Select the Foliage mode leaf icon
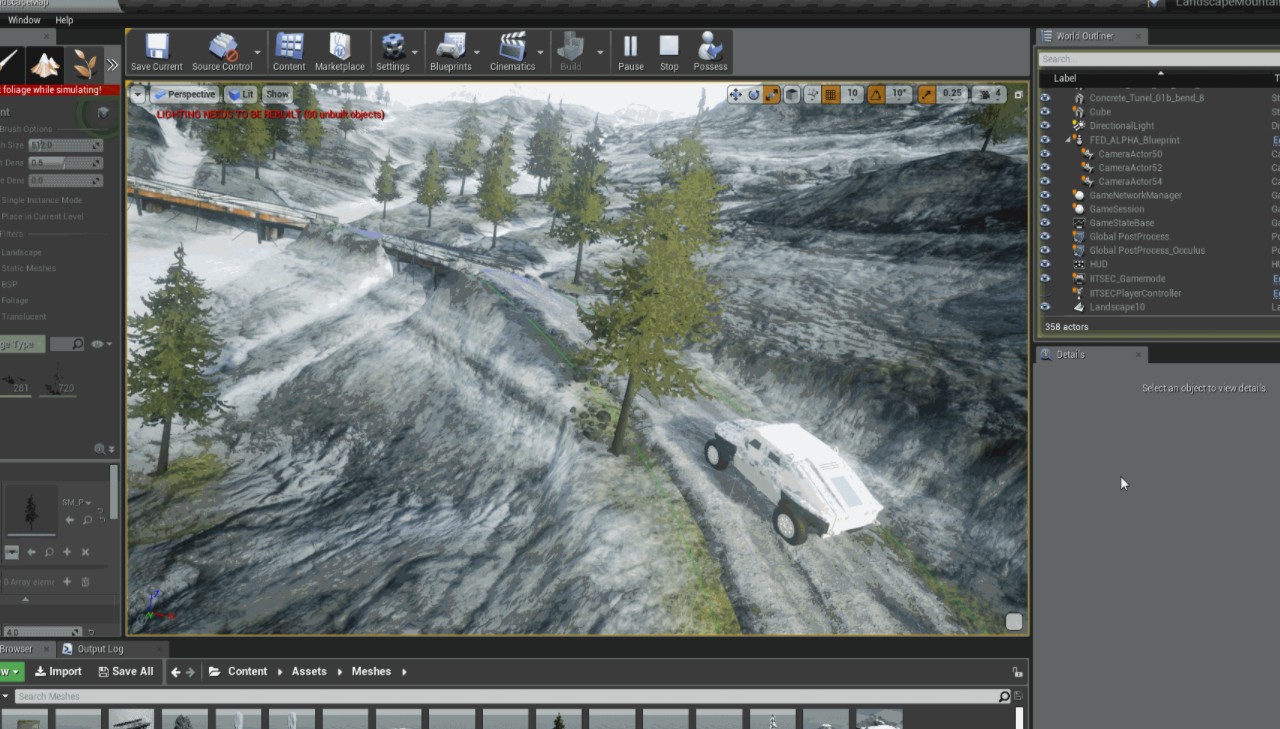 tap(85, 65)
